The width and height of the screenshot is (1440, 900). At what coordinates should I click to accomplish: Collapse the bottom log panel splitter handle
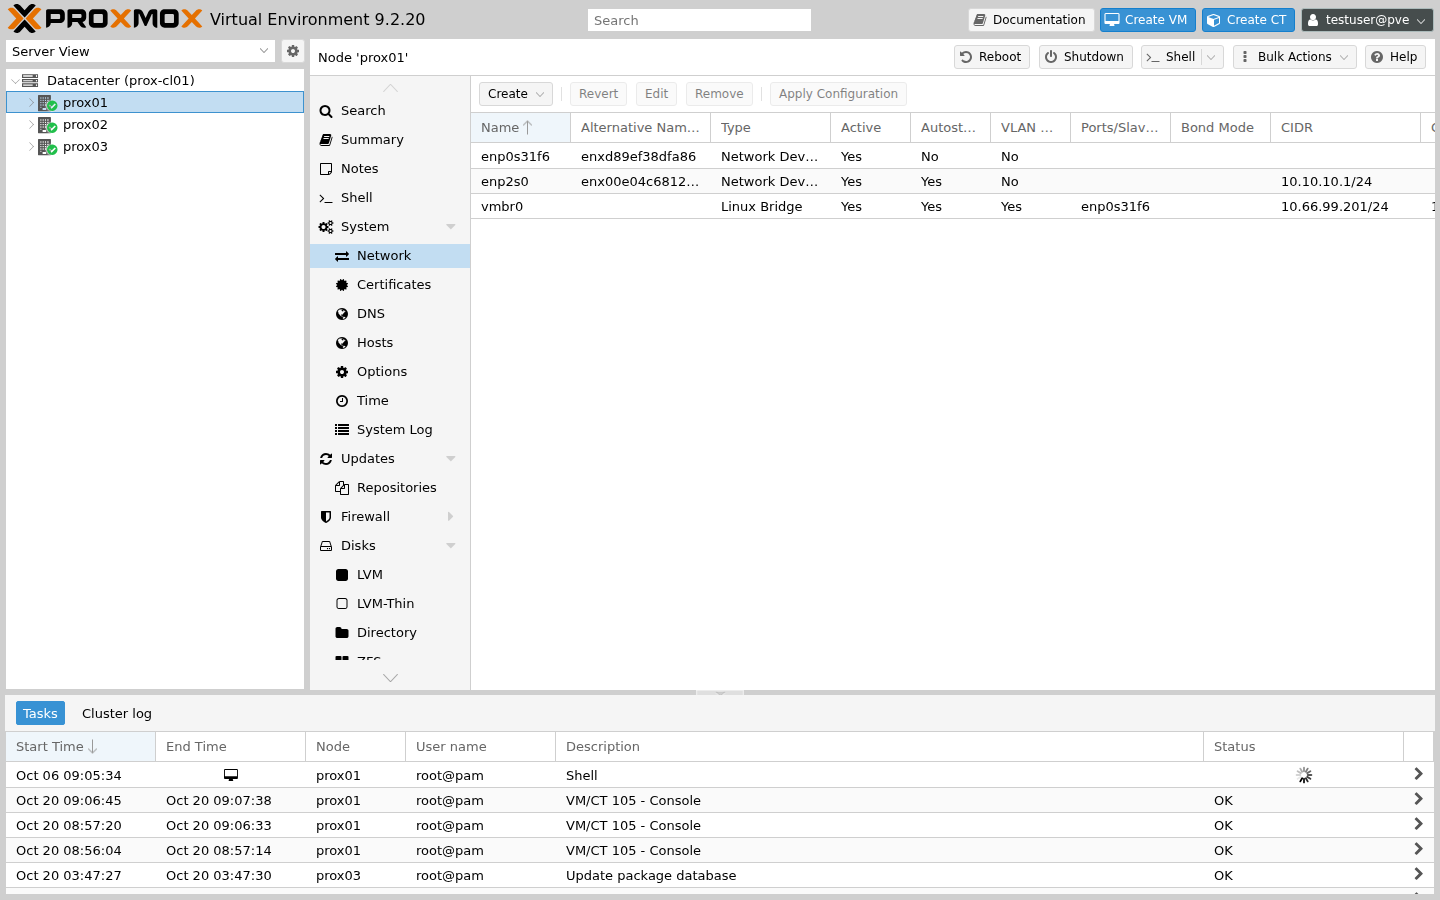point(720,692)
